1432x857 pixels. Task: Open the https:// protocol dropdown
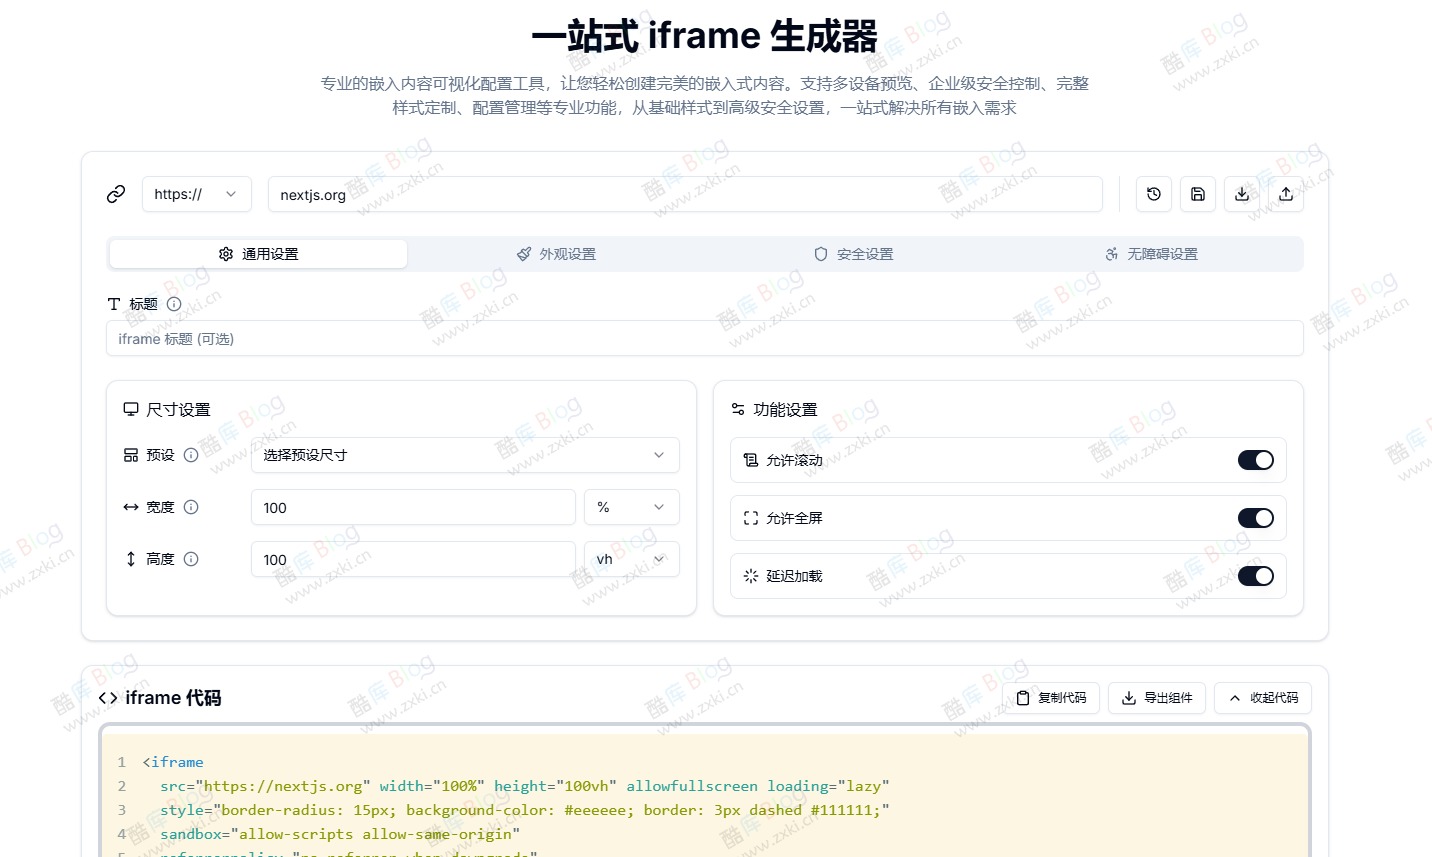click(x=196, y=194)
